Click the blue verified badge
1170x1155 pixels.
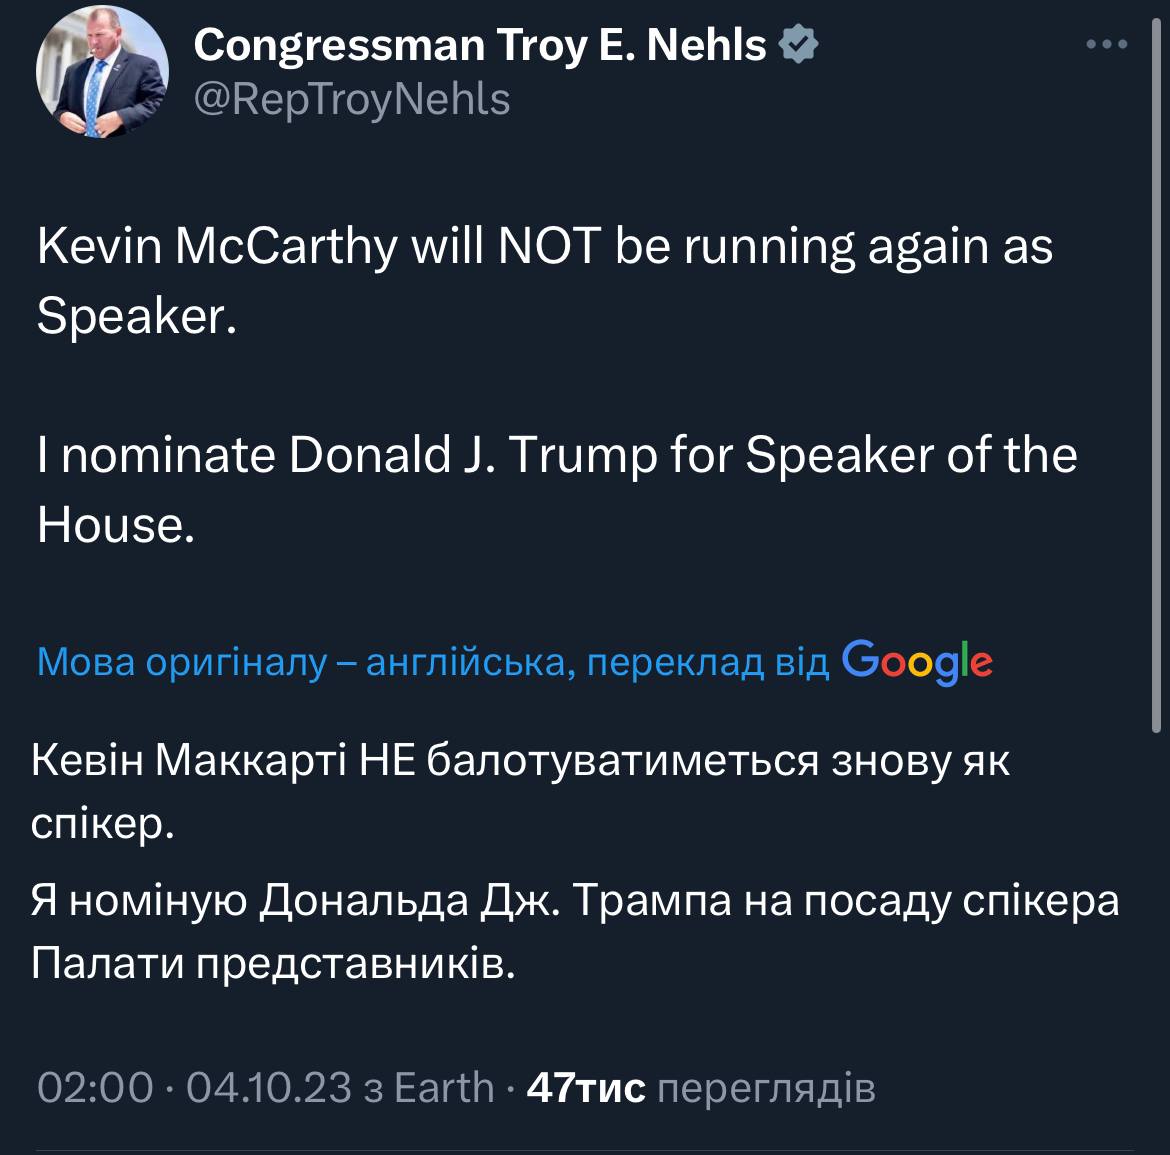click(x=800, y=45)
